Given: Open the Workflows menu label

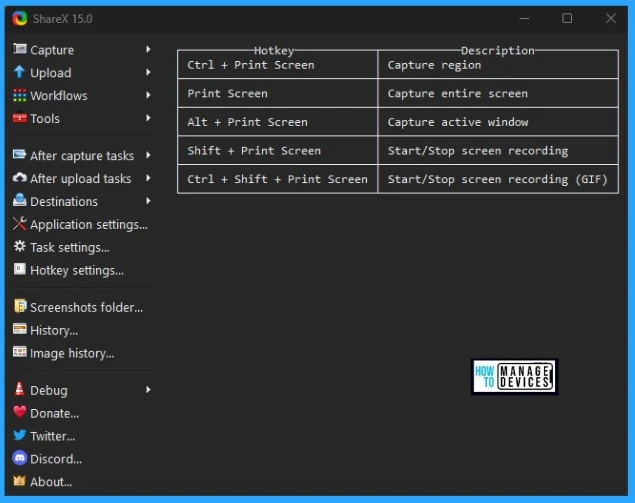Looking at the screenshot, I should coord(59,96).
